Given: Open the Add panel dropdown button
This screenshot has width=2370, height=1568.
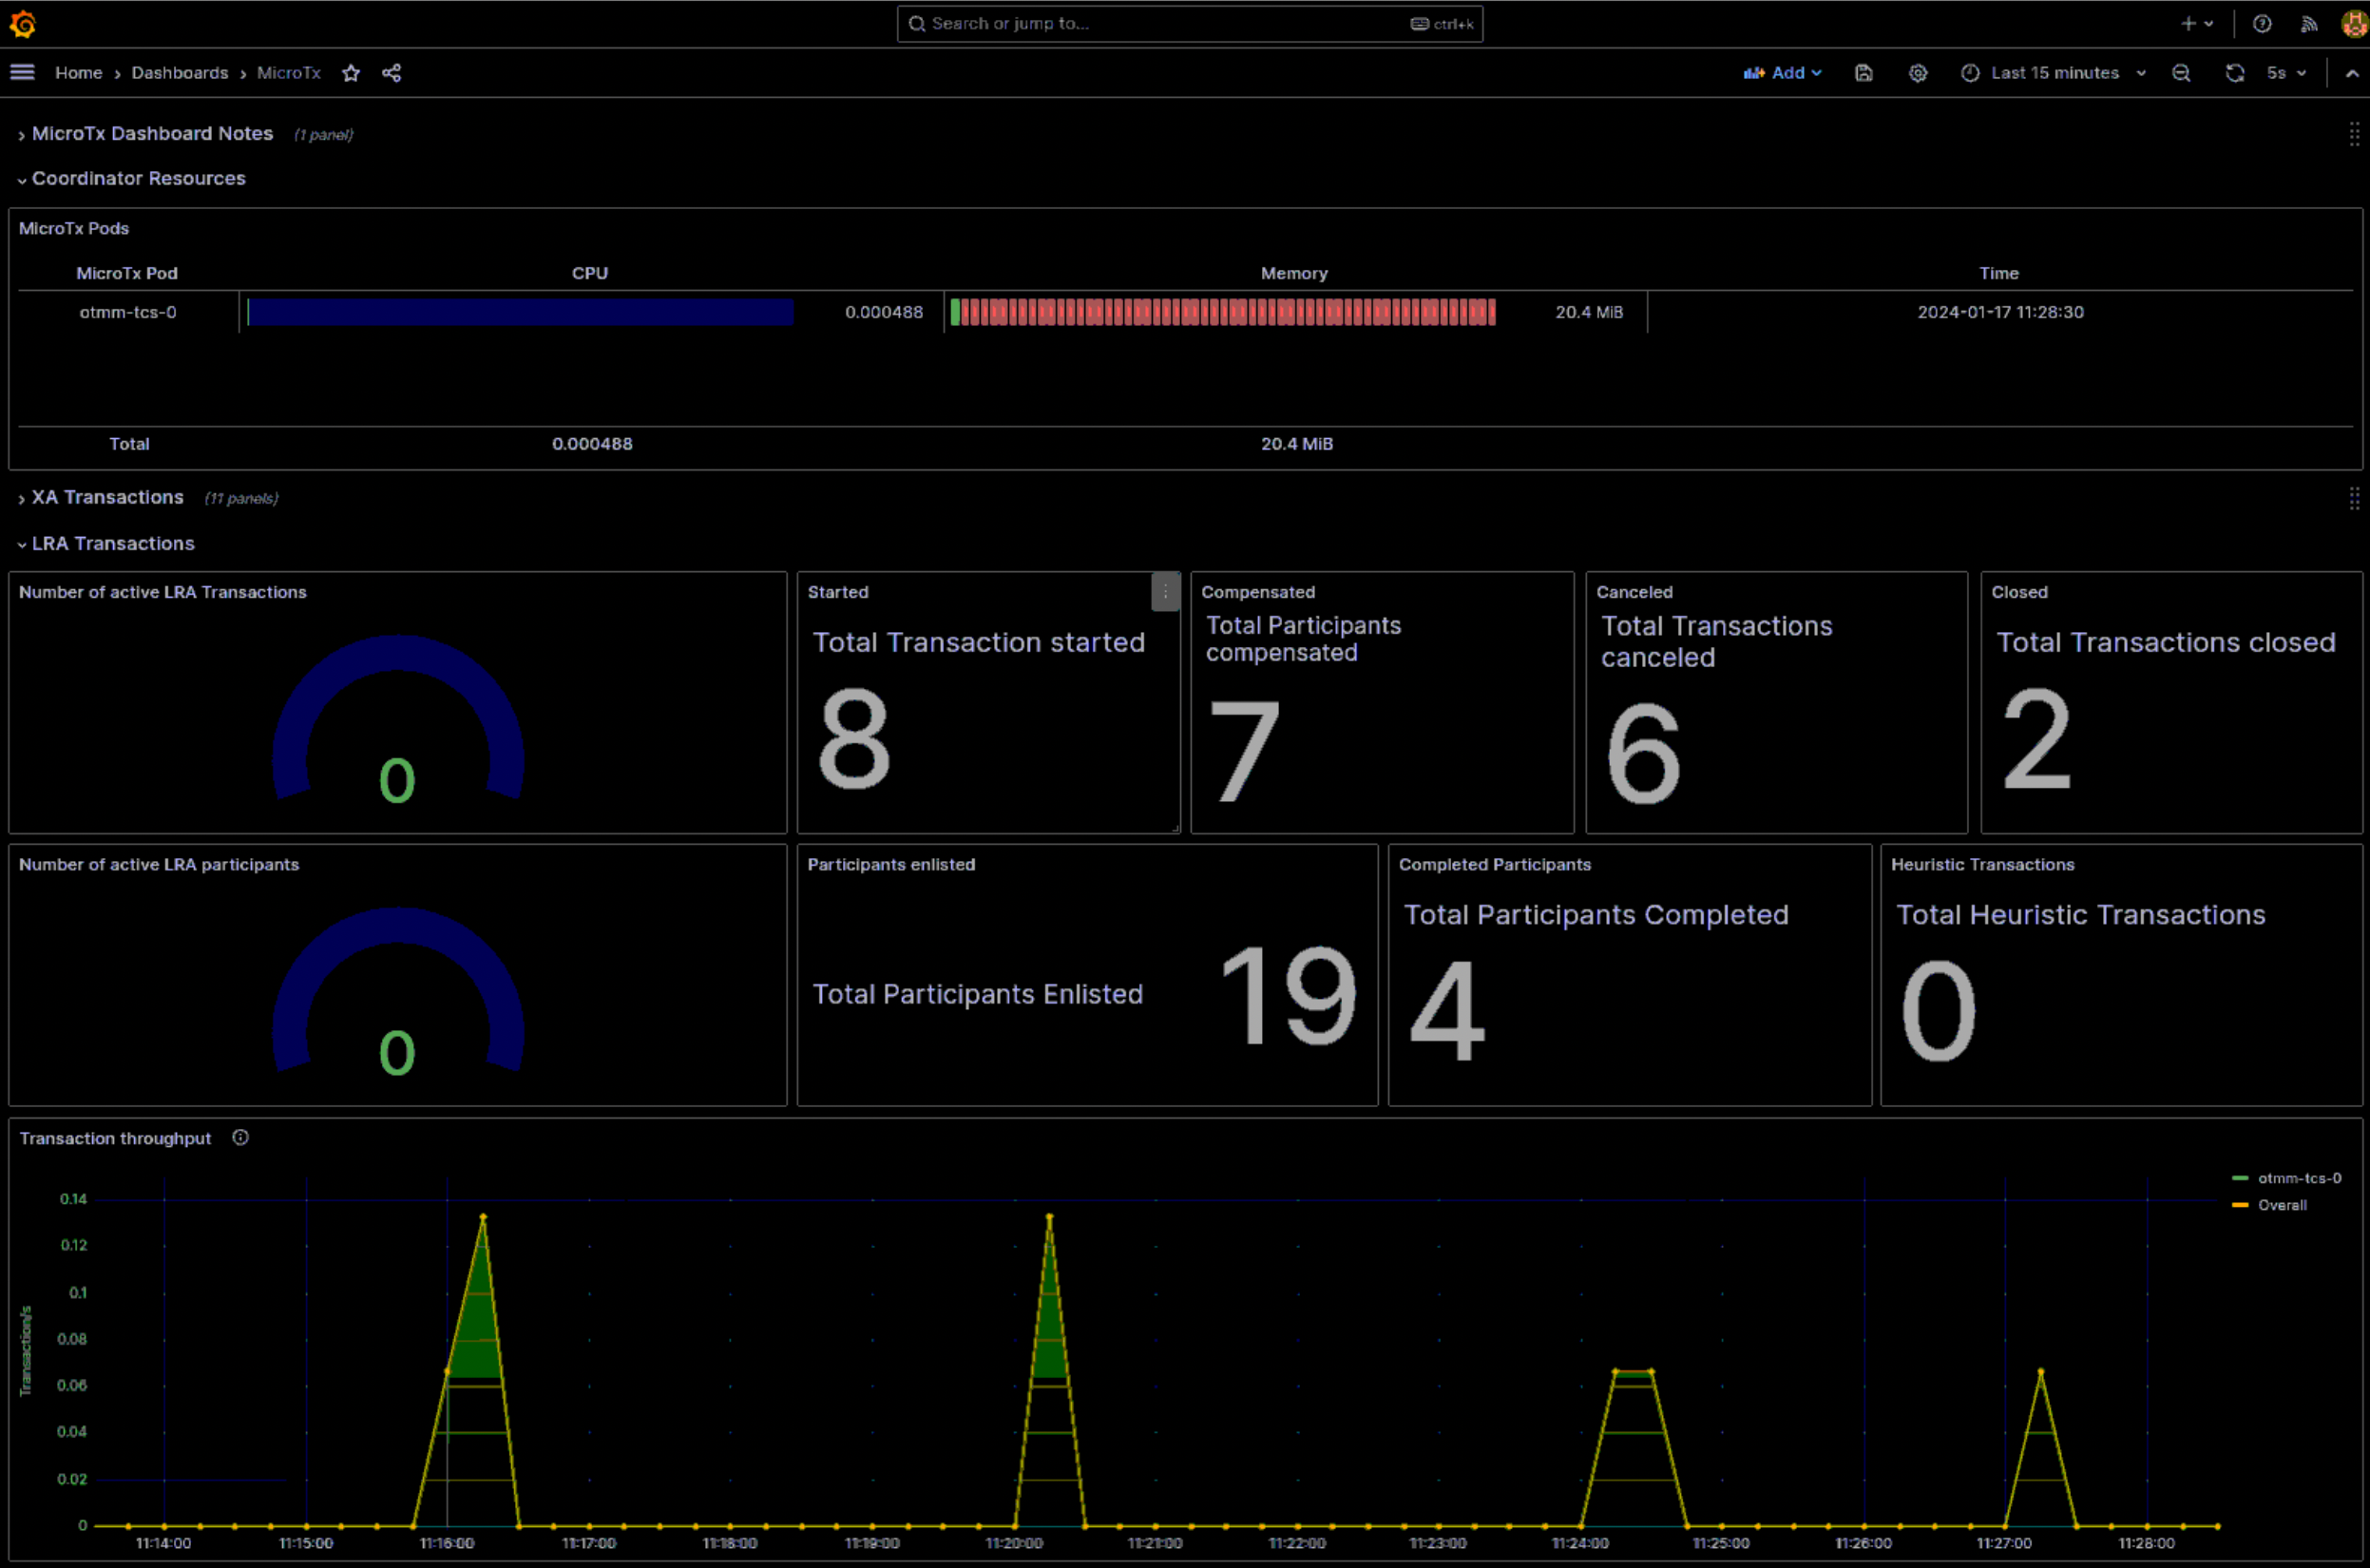Looking at the screenshot, I should (1783, 72).
